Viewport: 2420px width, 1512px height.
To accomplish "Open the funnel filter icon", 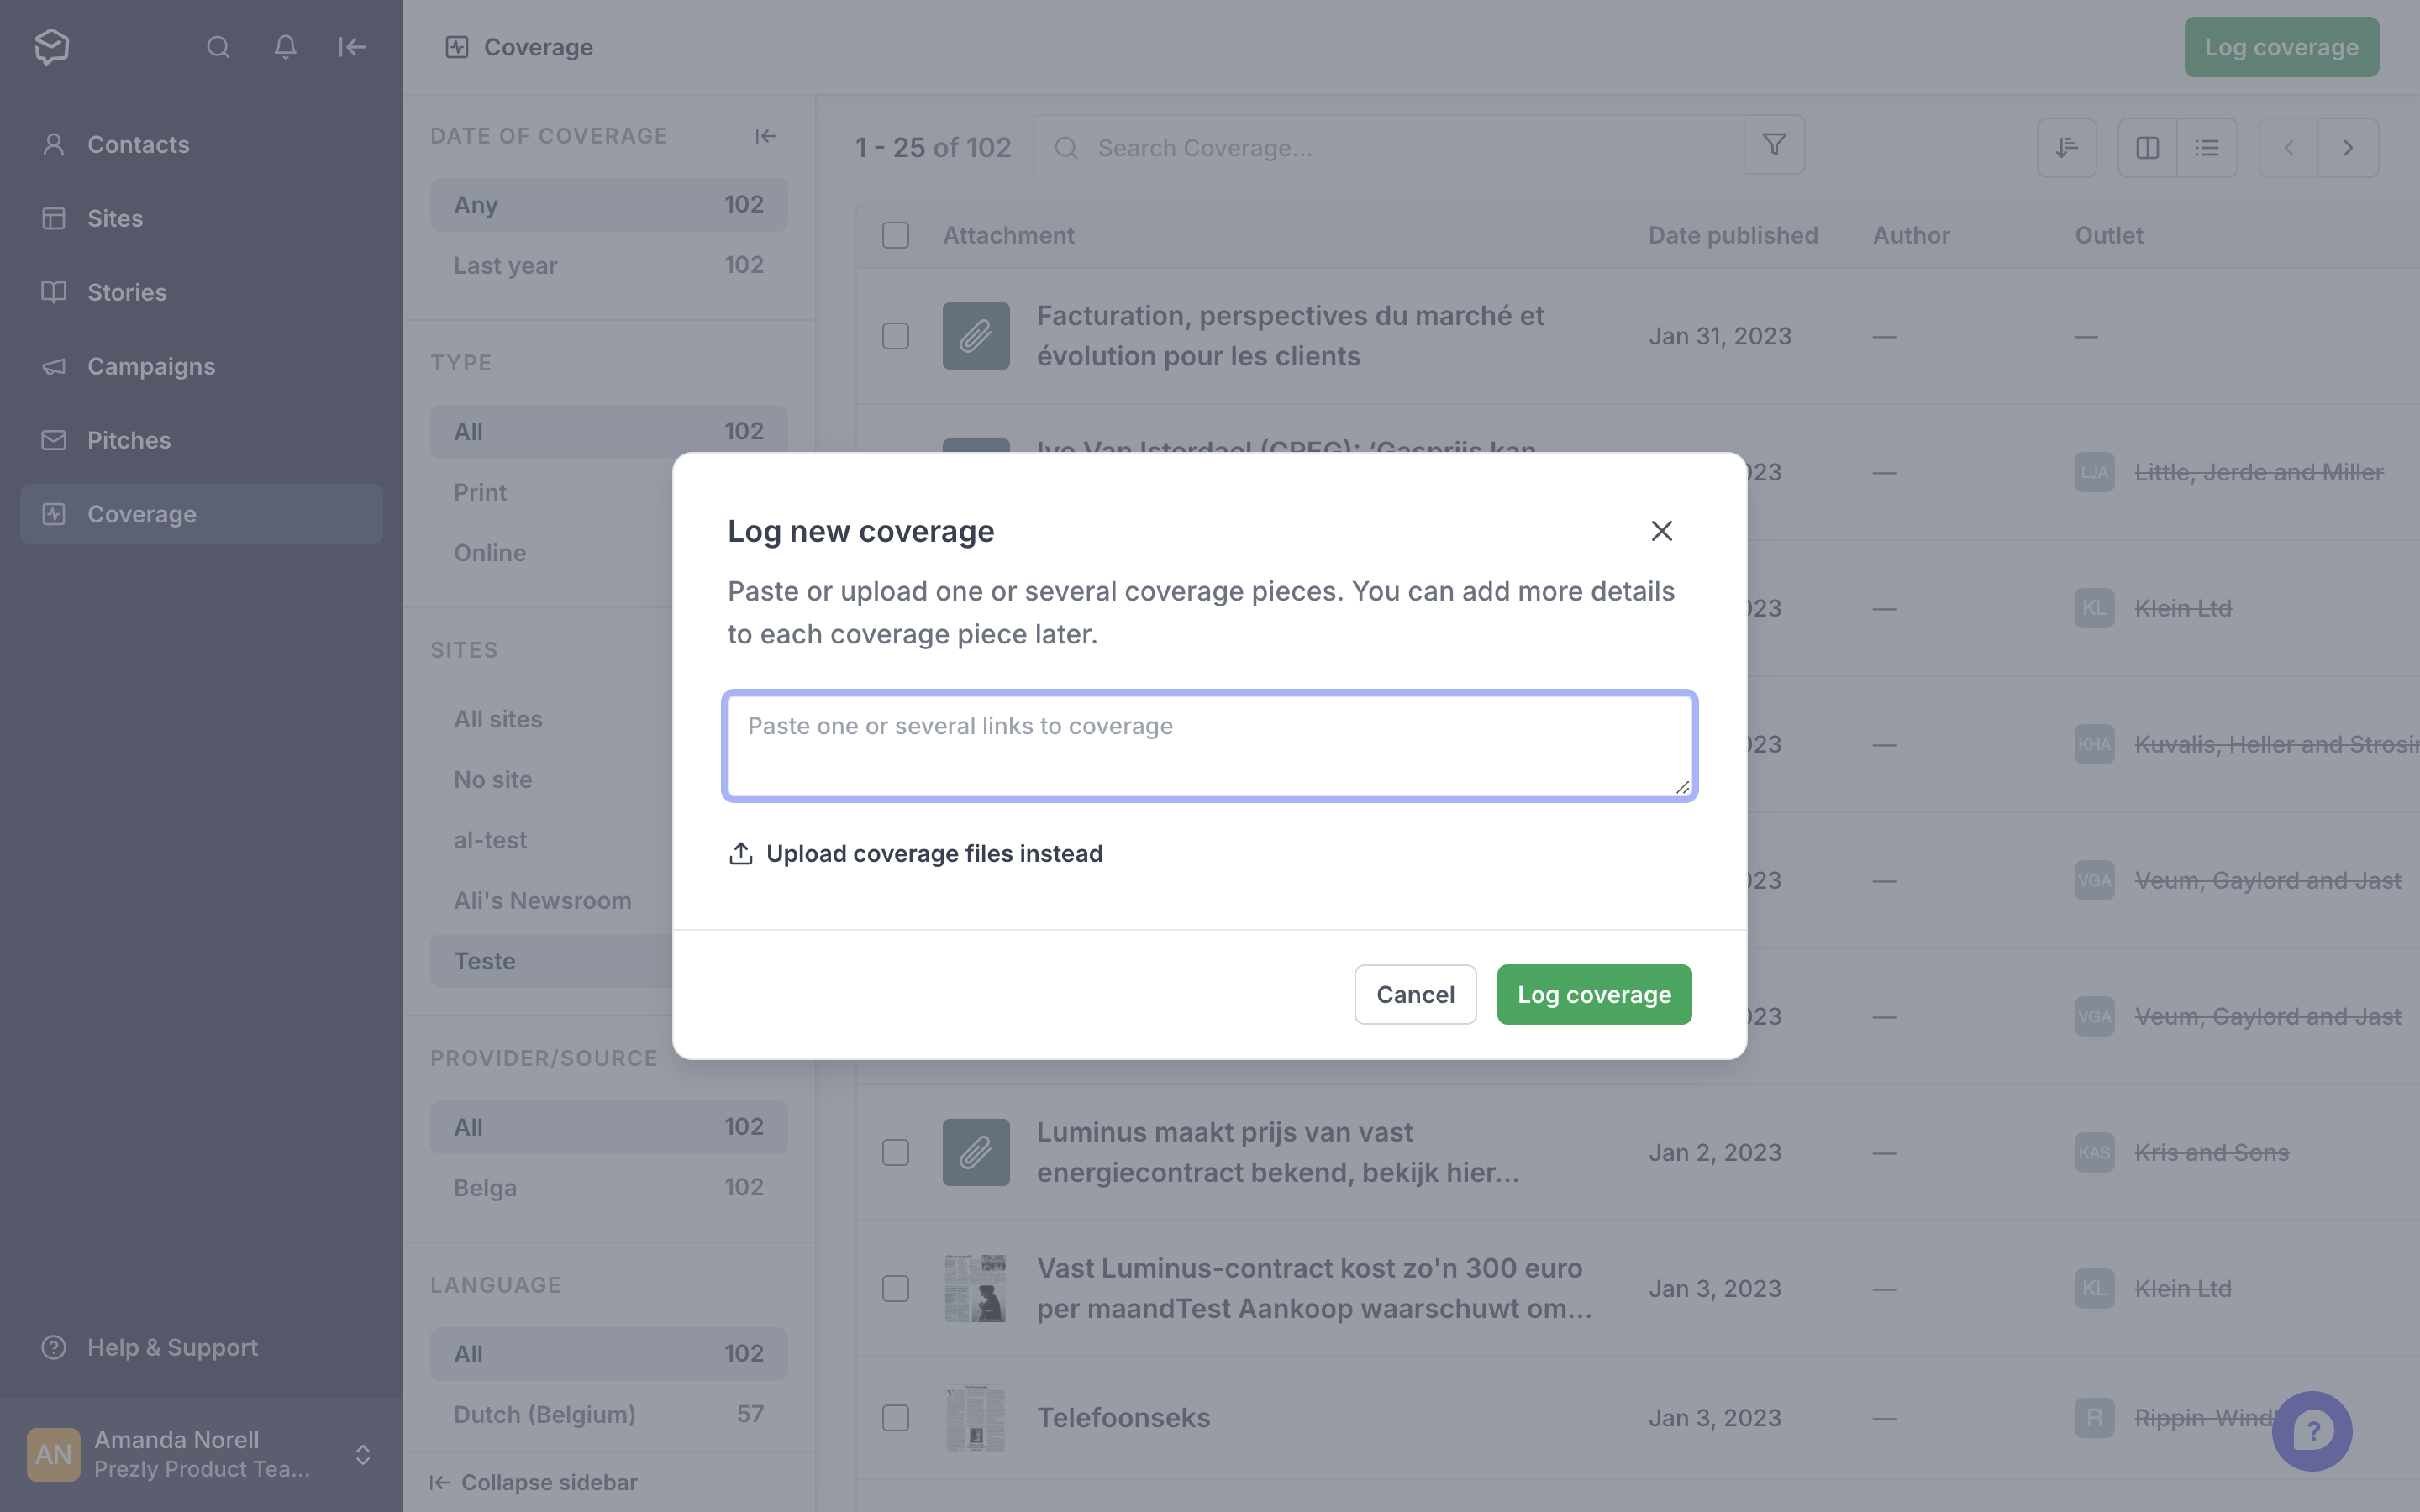I will coord(1774,146).
